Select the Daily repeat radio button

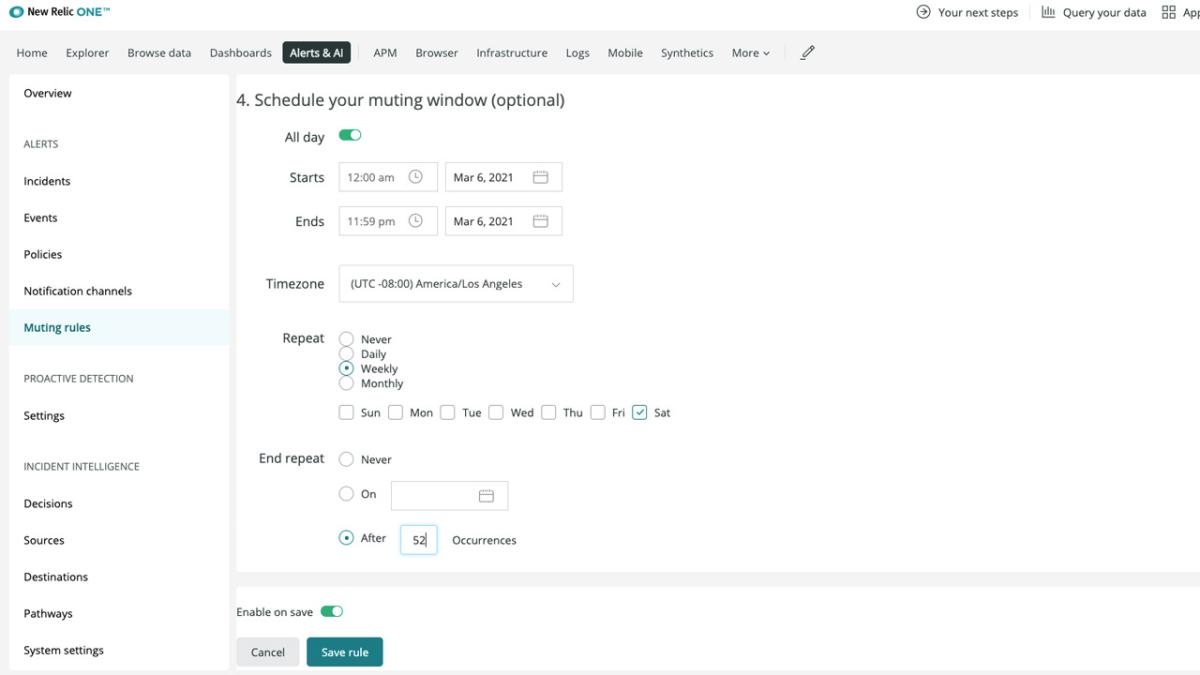[x=344, y=353]
